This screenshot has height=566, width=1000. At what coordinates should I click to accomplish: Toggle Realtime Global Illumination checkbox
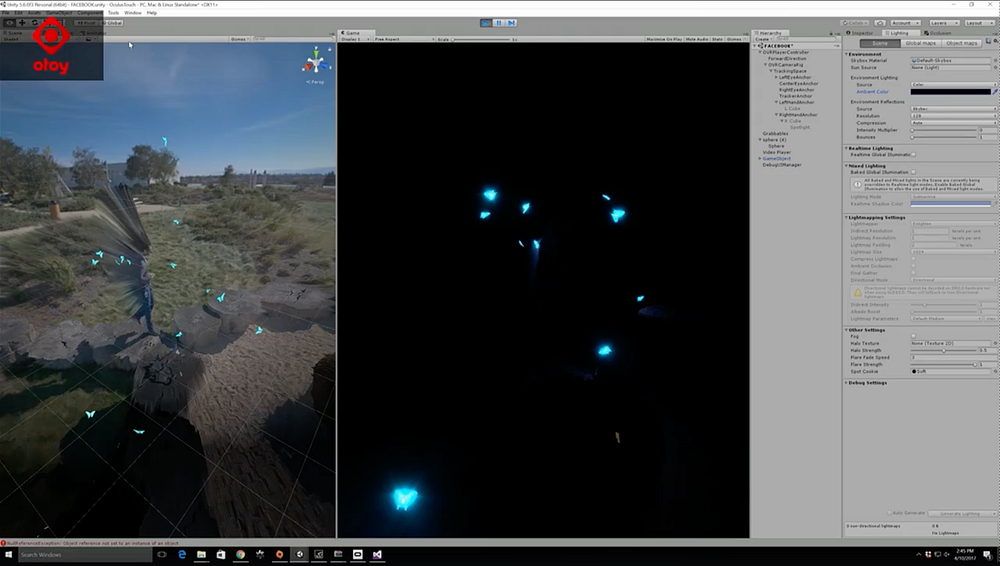[x=913, y=155]
